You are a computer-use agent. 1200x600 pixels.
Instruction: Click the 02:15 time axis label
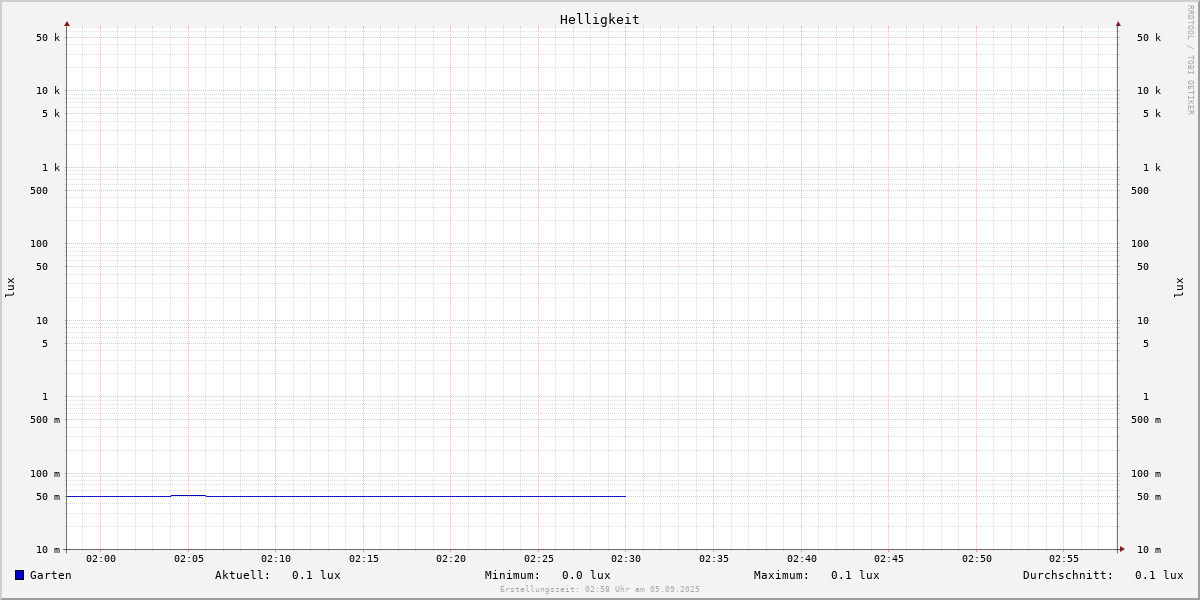click(x=364, y=559)
